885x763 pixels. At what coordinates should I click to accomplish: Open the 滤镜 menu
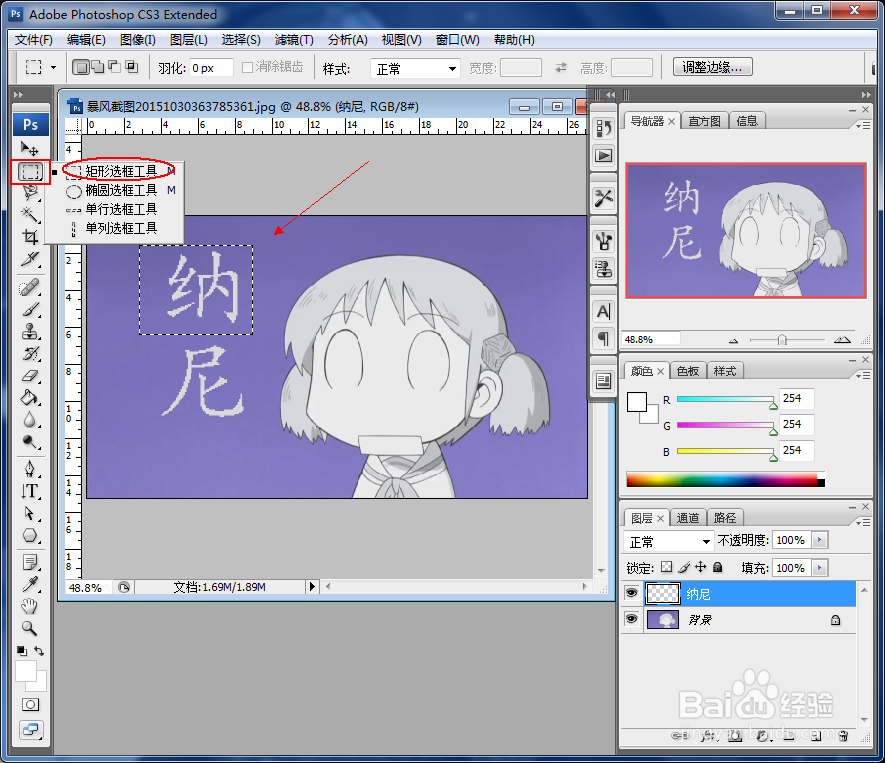tap(293, 40)
